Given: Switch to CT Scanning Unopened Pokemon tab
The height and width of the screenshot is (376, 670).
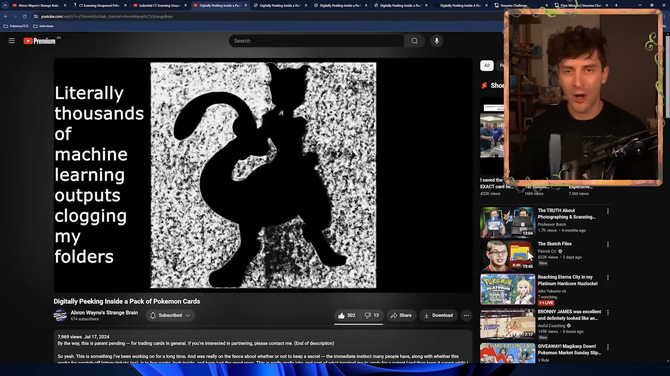Looking at the screenshot, I should [x=99, y=6].
